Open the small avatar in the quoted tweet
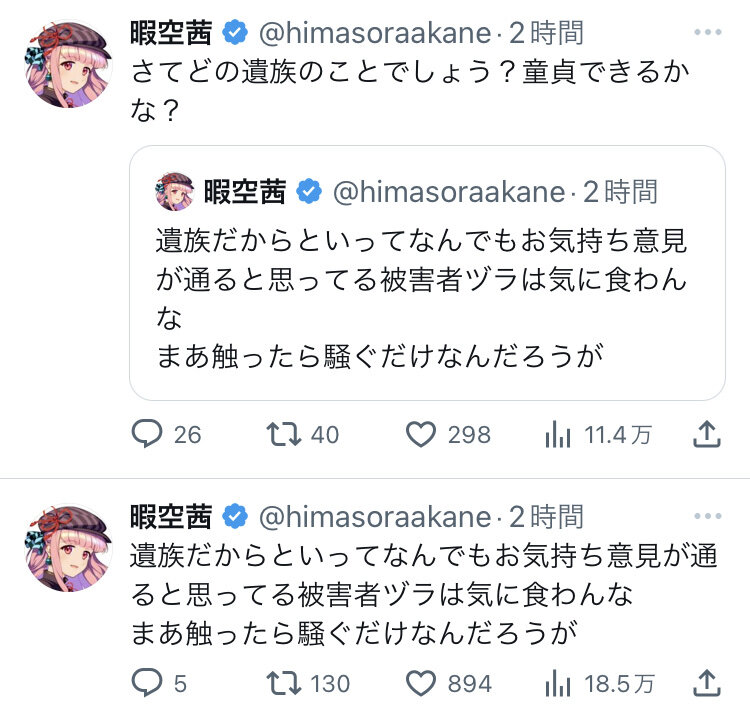The width and height of the screenshot is (750, 725). (x=175, y=191)
